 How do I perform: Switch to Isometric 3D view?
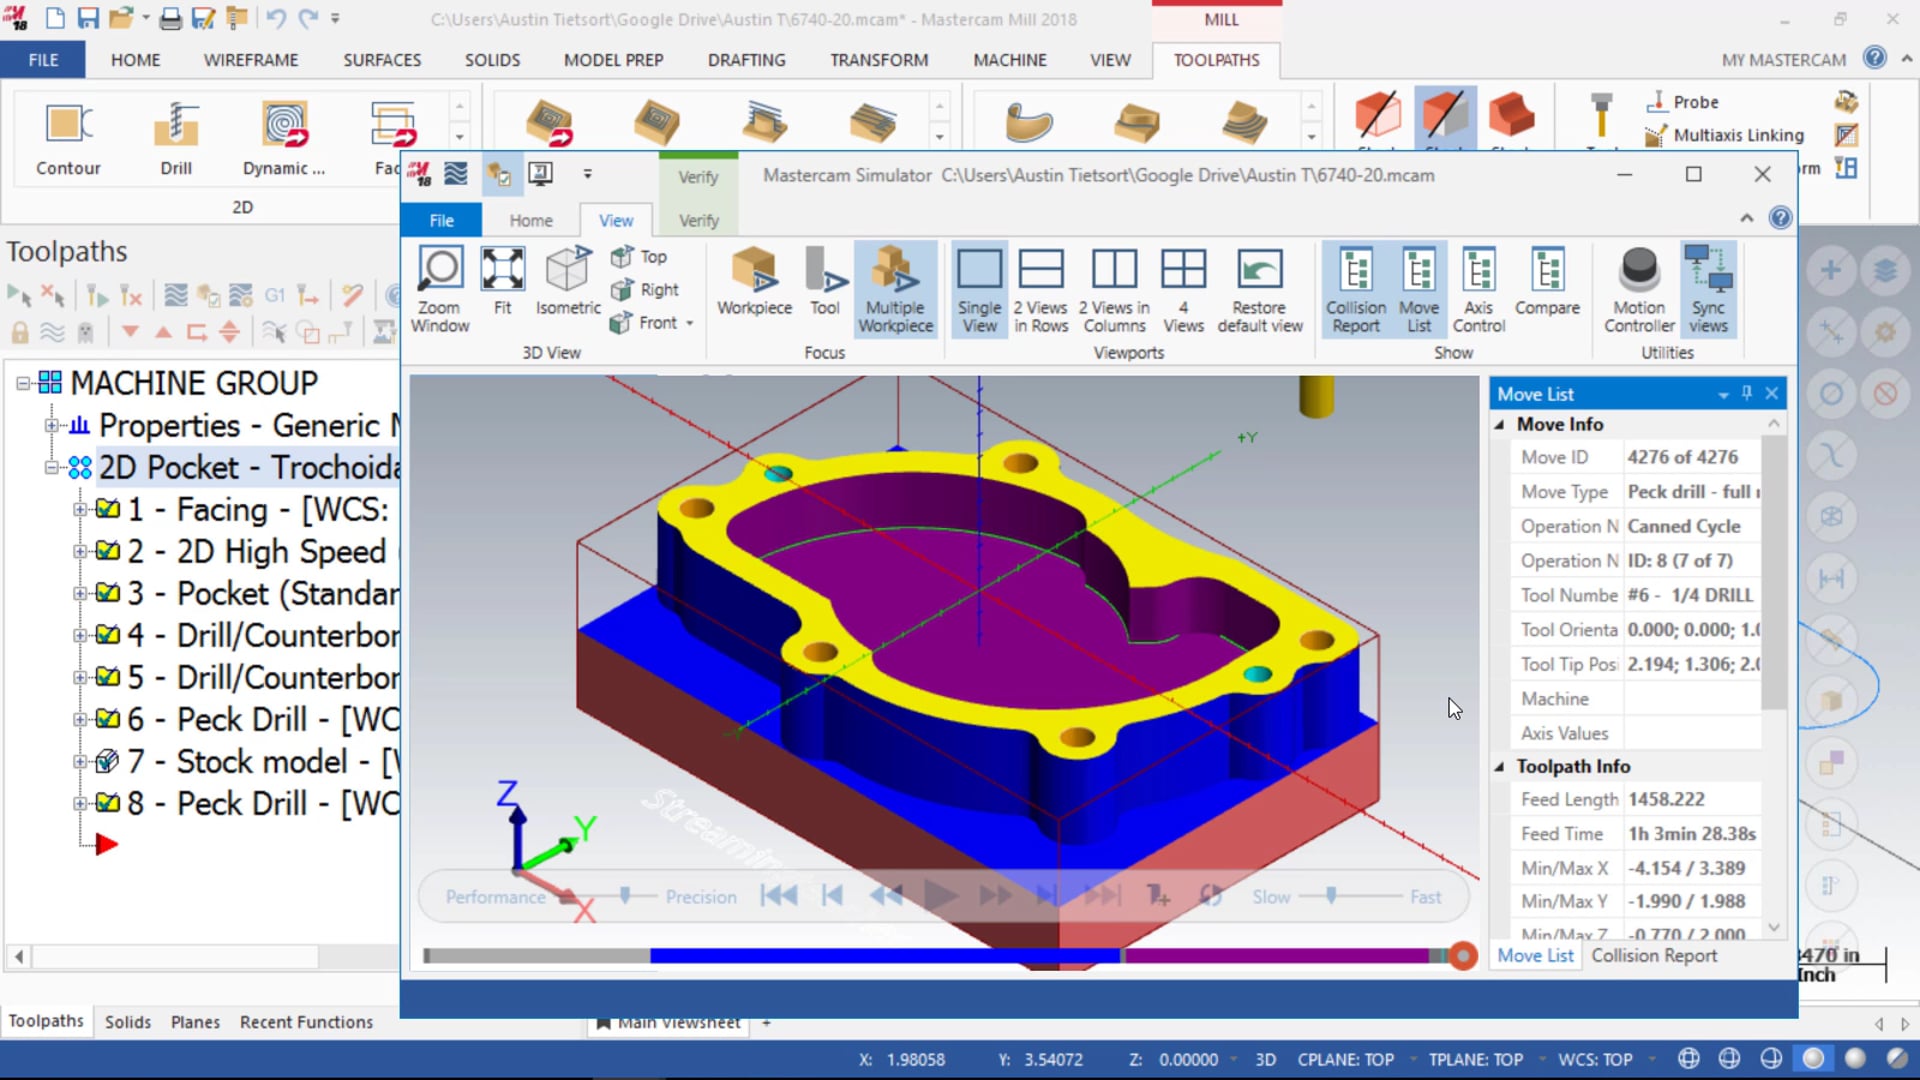(567, 281)
